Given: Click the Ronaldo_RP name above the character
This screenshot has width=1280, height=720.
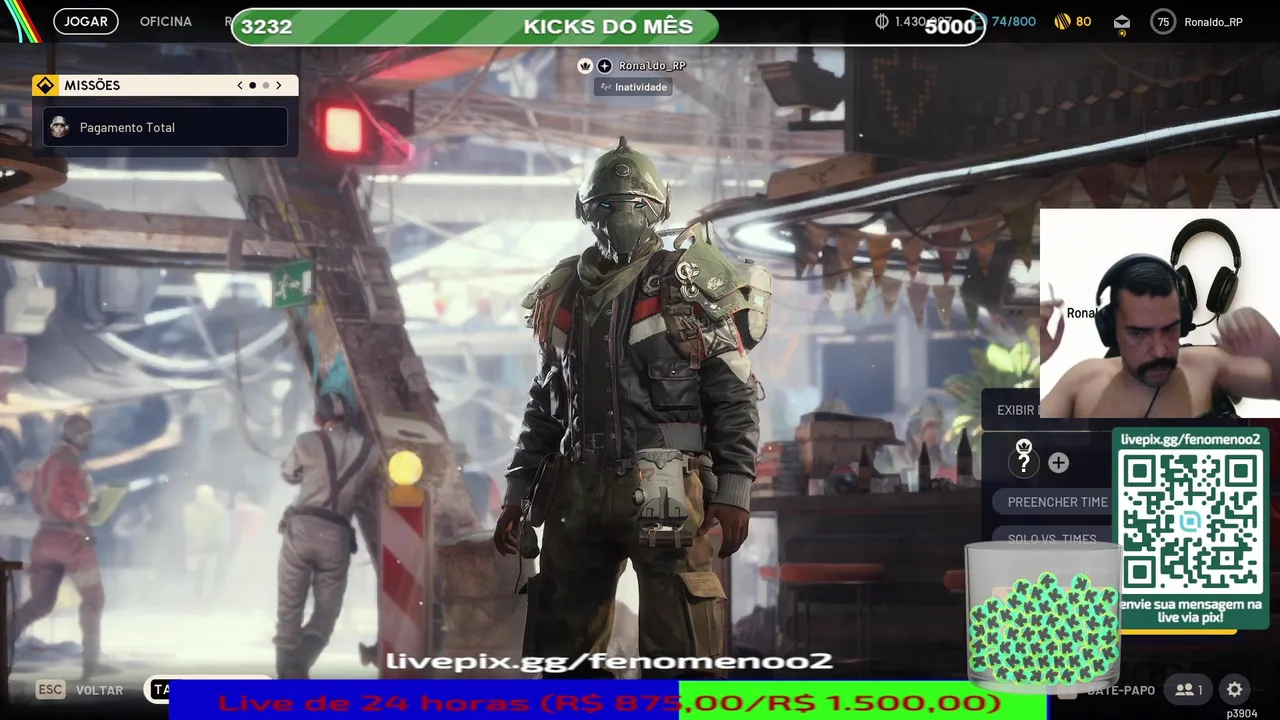Looking at the screenshot, I should 652,66.
